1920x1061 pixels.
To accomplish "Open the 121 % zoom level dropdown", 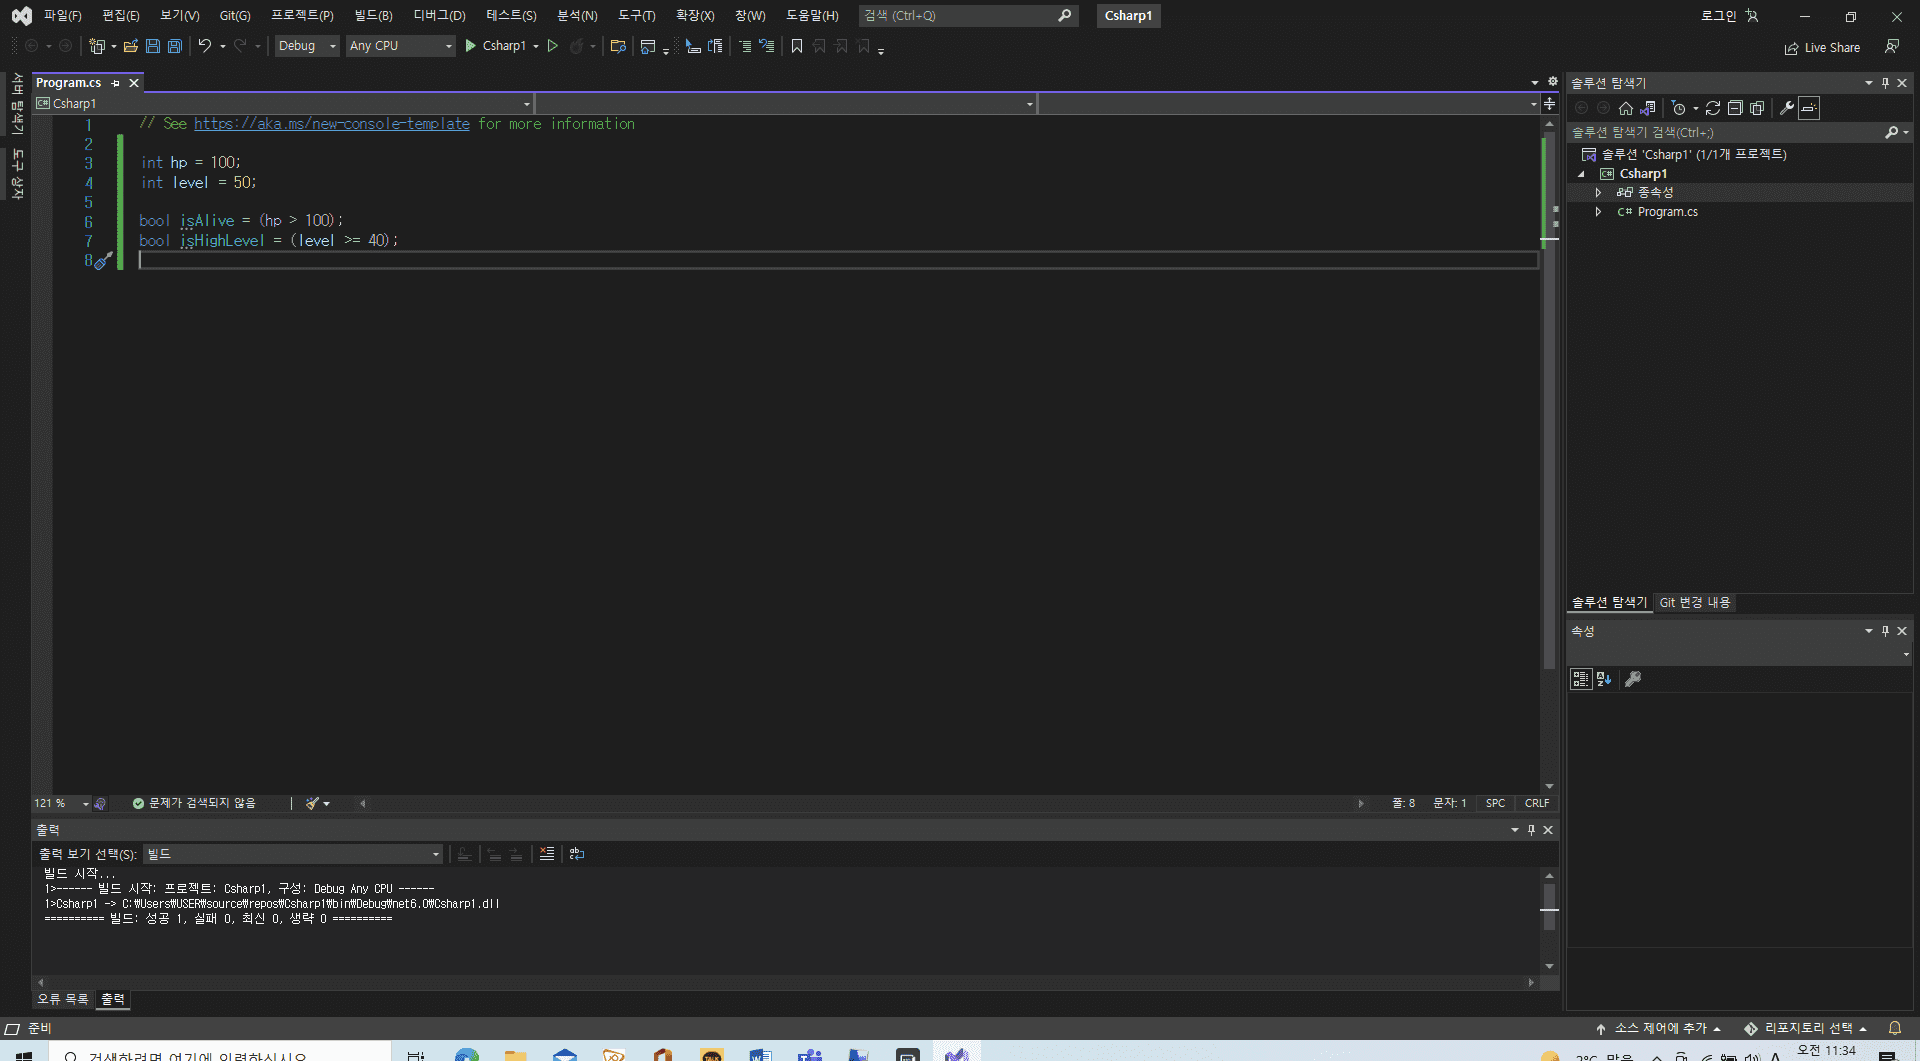I will 62,803.
